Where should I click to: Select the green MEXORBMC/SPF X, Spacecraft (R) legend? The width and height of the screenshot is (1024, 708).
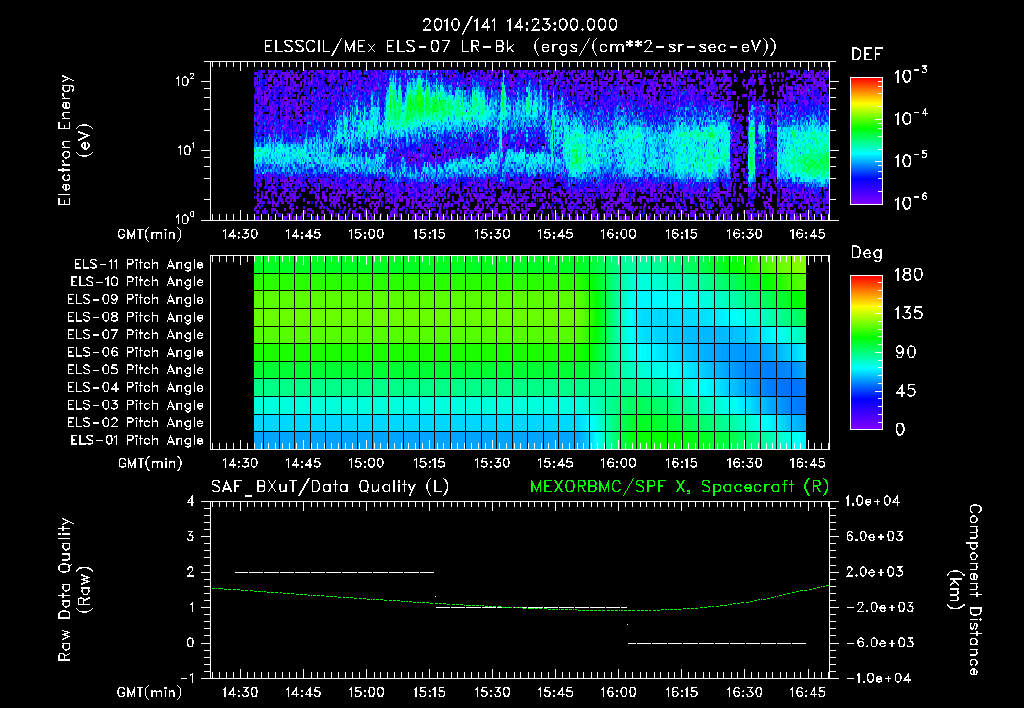679,487
